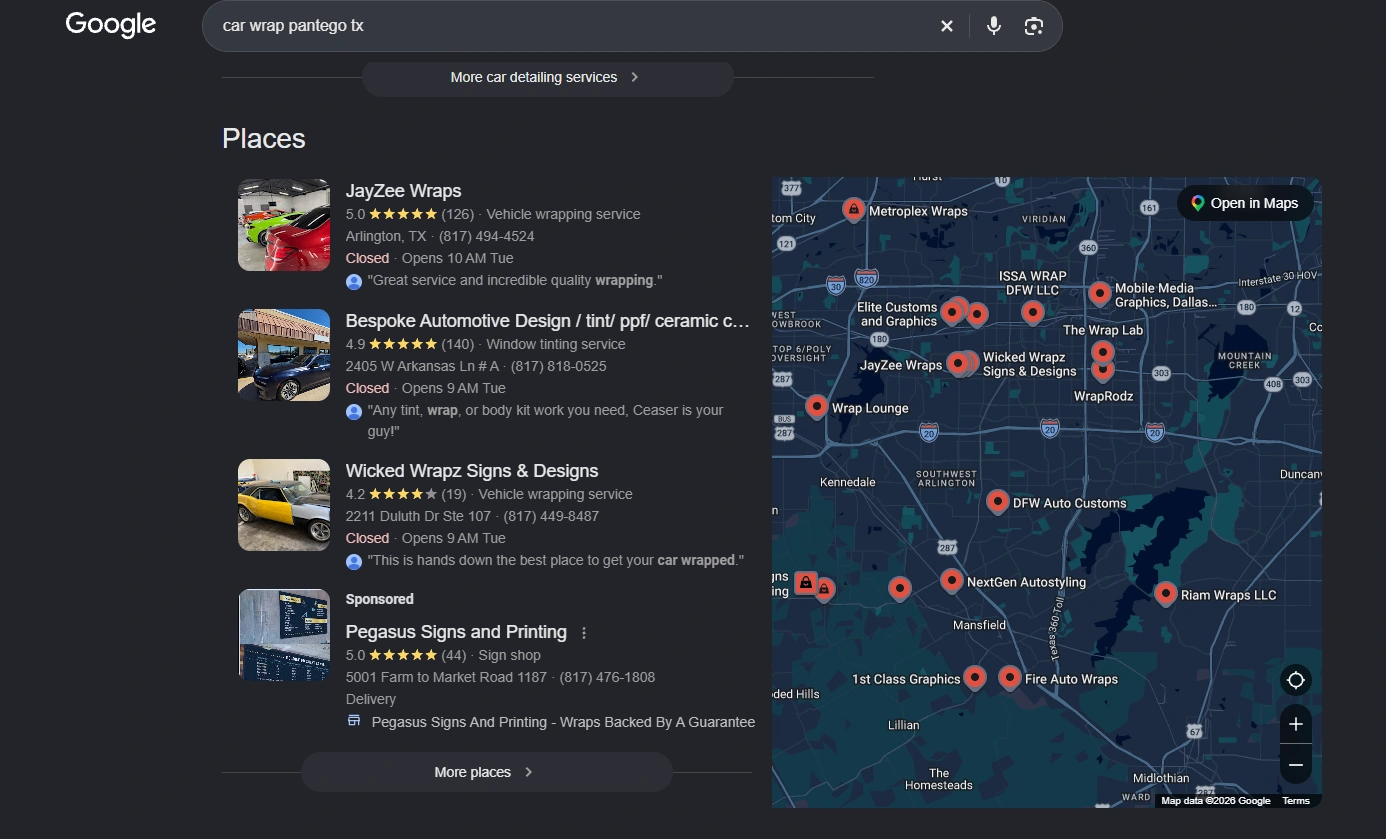Screen dimensions: 1386x839
Task: Open the Pegasus Signs and Printing listing
Action: (x=456, y=632)
